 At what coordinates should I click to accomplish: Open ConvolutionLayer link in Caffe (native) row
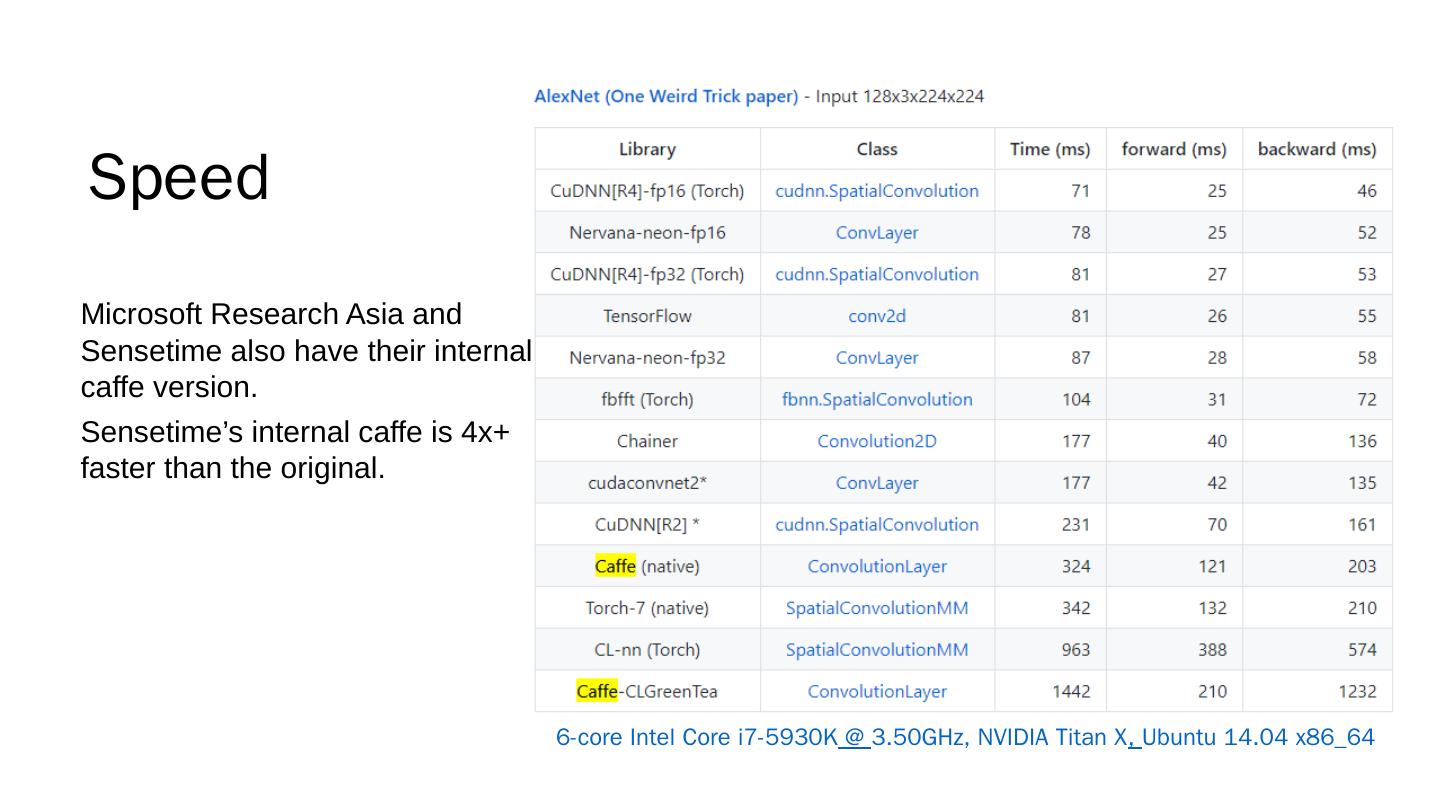coord(877,566)
